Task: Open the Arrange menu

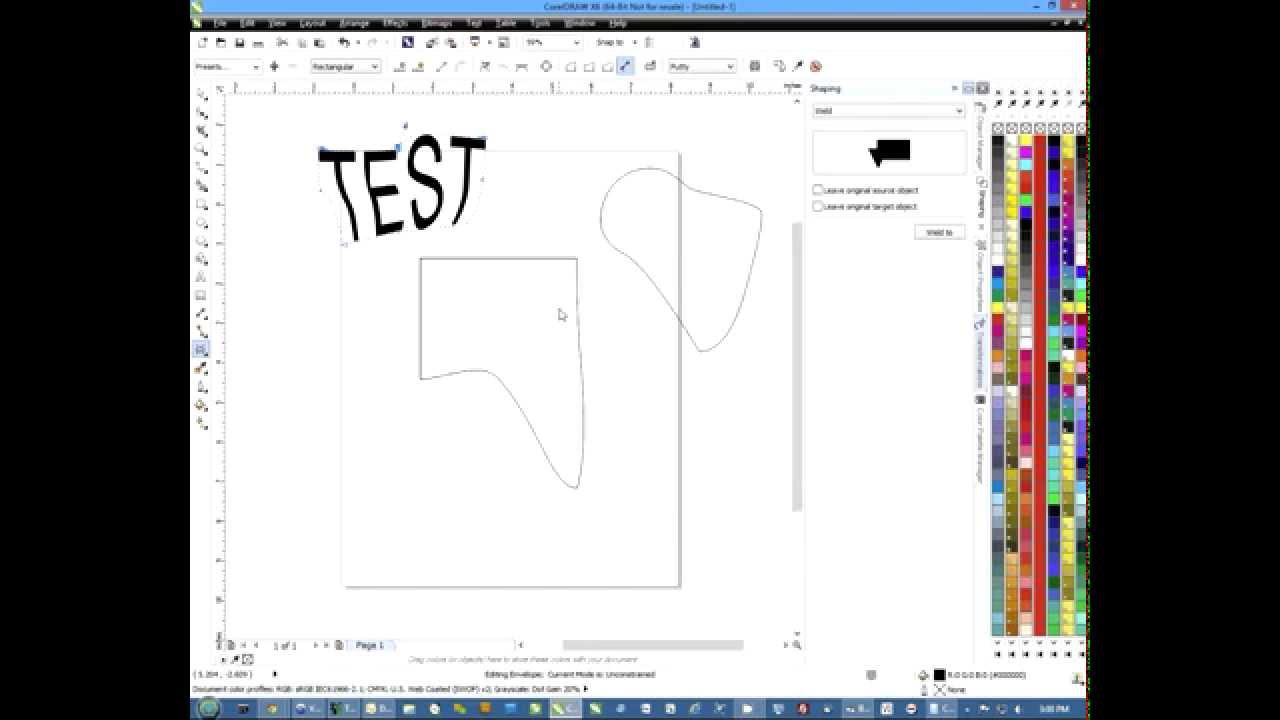Action: pos(354,22)
